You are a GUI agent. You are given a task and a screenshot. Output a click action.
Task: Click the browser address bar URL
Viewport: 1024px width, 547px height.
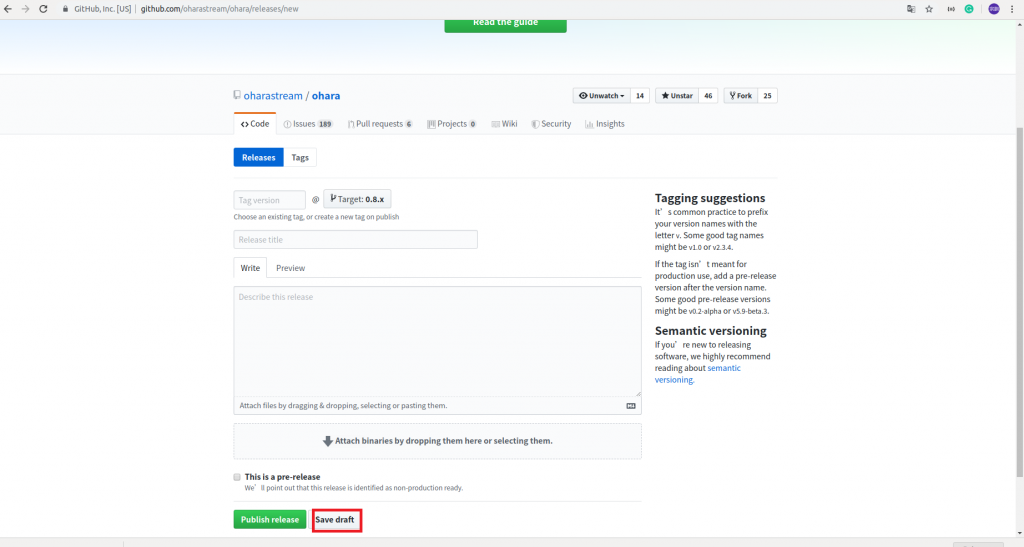pos(219,9)
